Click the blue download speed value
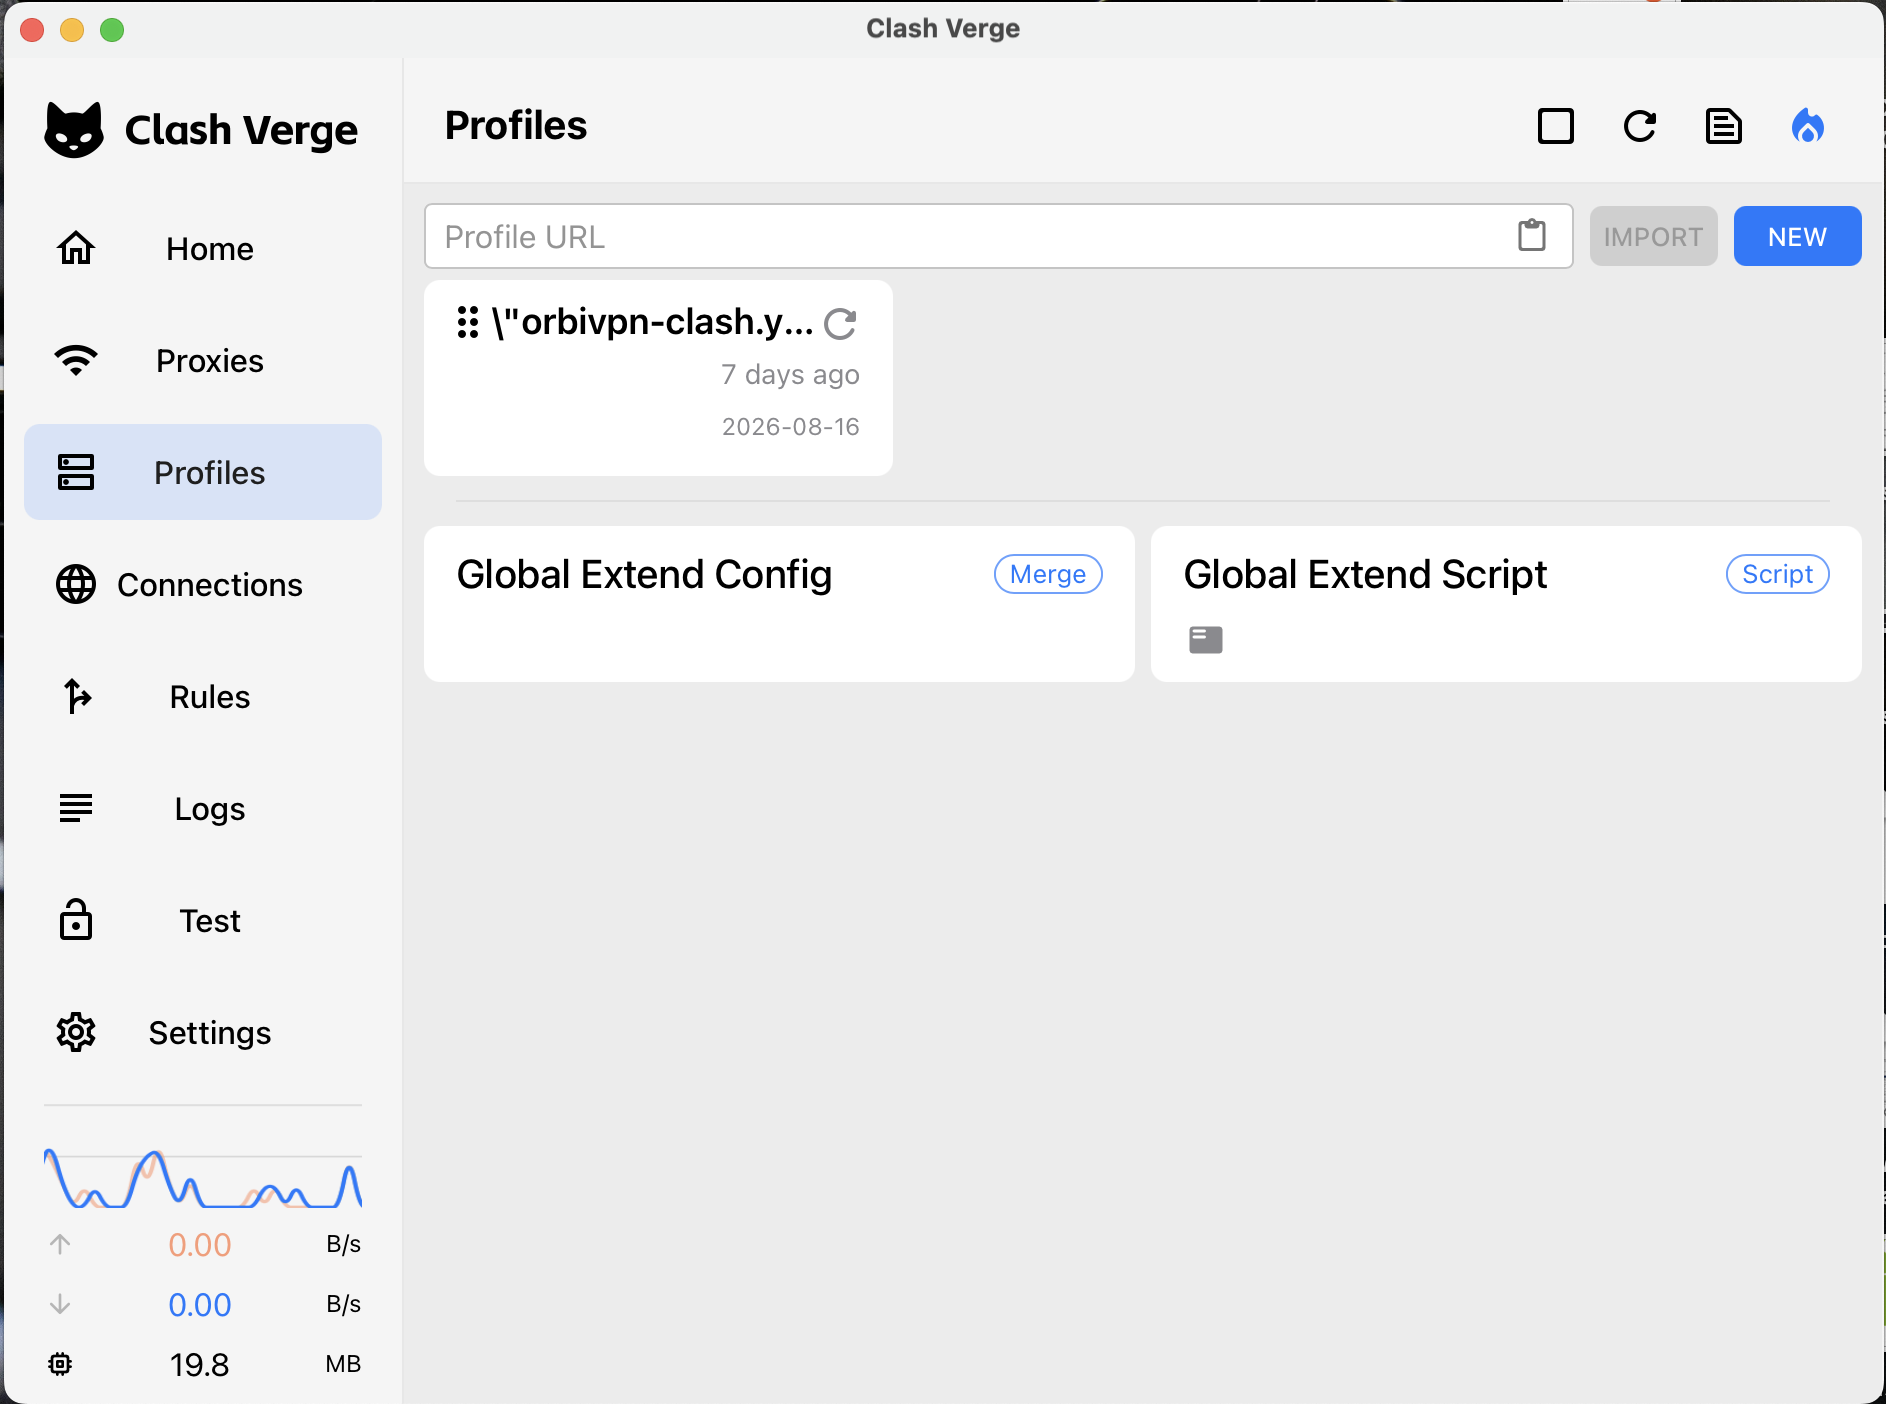This screenshot has width=1886, height=1404. 199,1304
